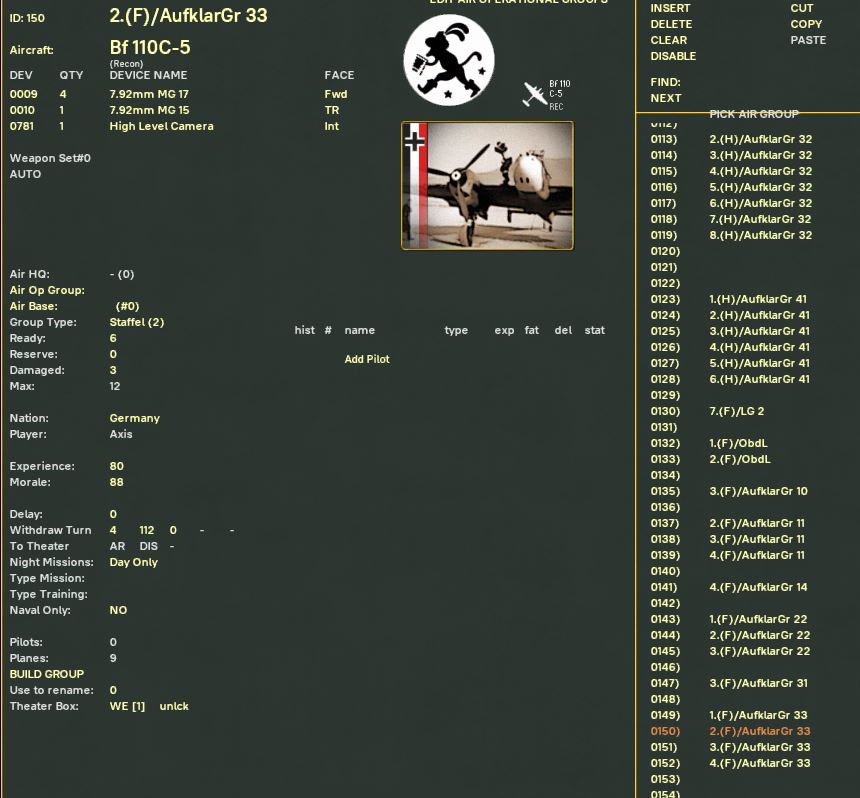The height and width of the screenshot is (798, 860).
Task: Click the AUTO weapon set setting
Action: click(25, 174)
